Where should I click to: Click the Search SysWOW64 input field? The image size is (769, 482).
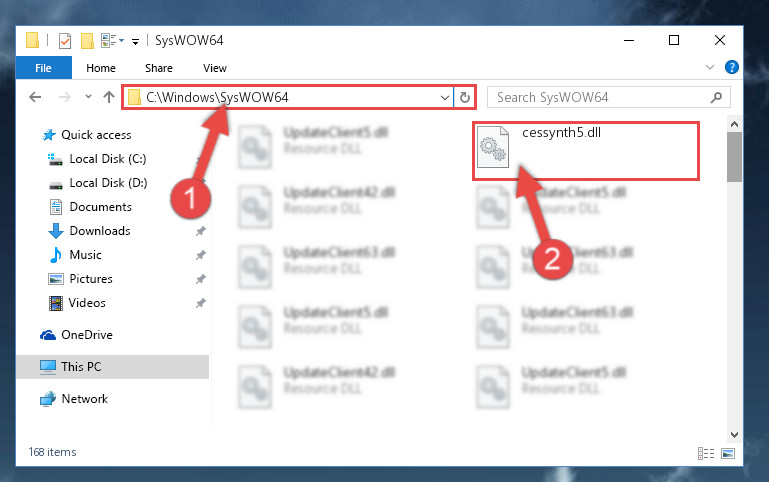click(601, 97)
